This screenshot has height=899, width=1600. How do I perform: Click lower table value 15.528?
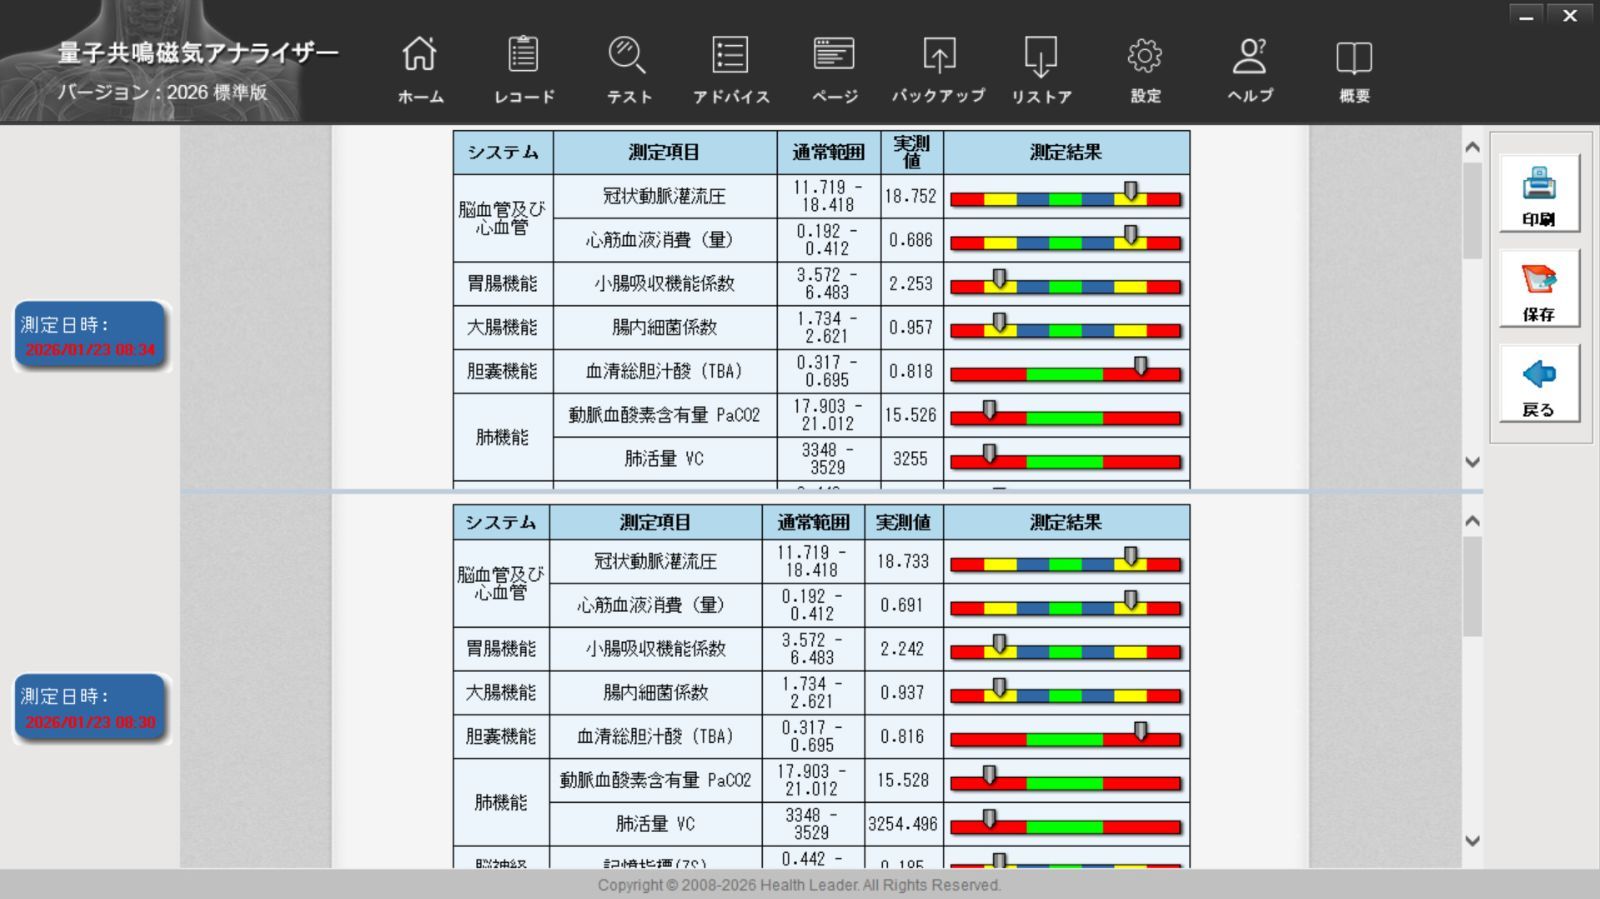[902, 780]
